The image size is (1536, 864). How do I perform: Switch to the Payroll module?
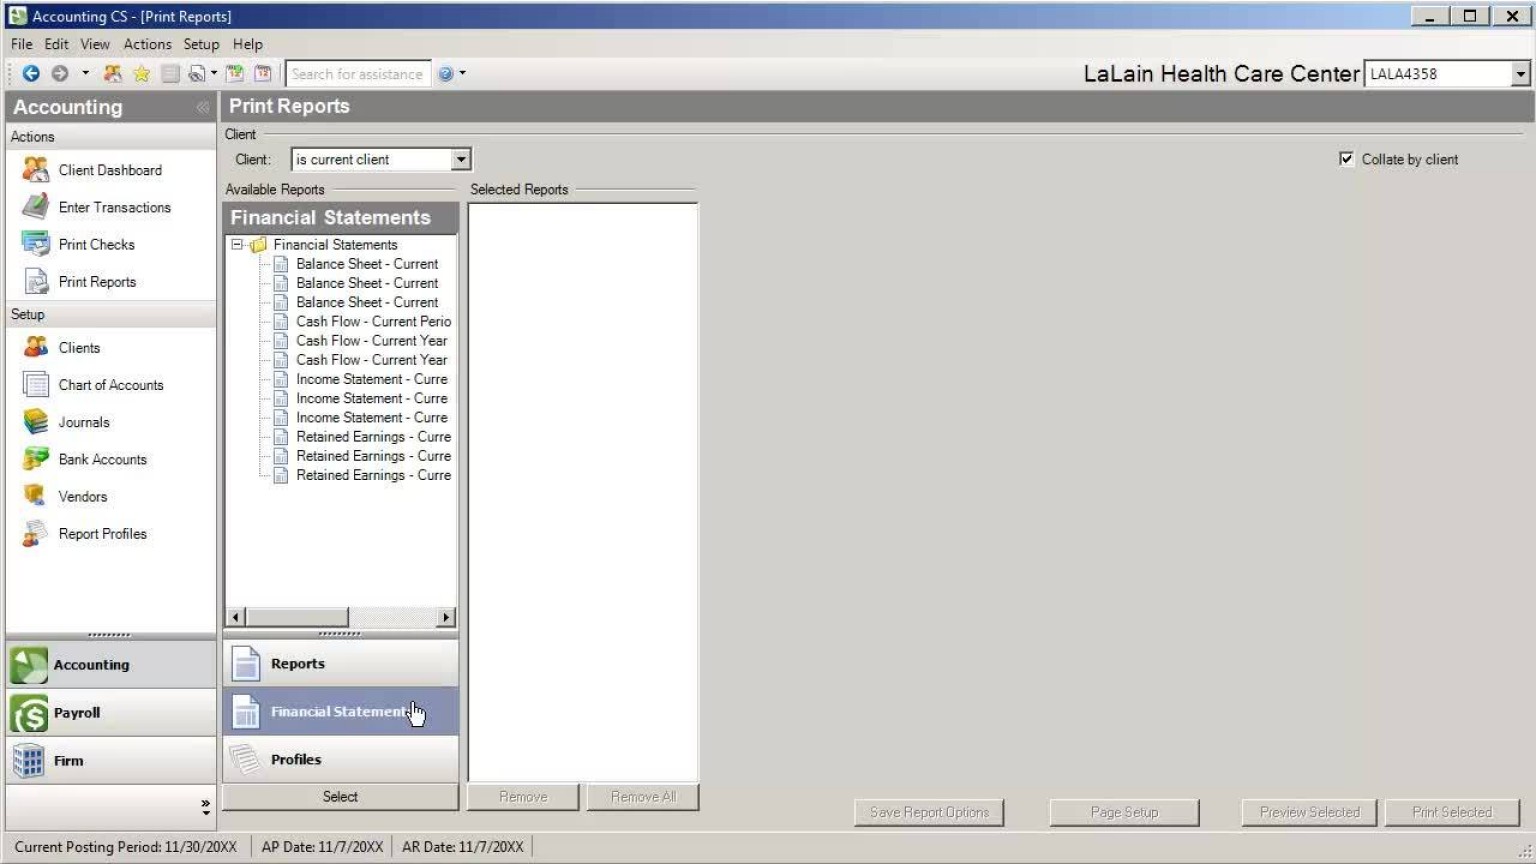click(x=77, y=713)
